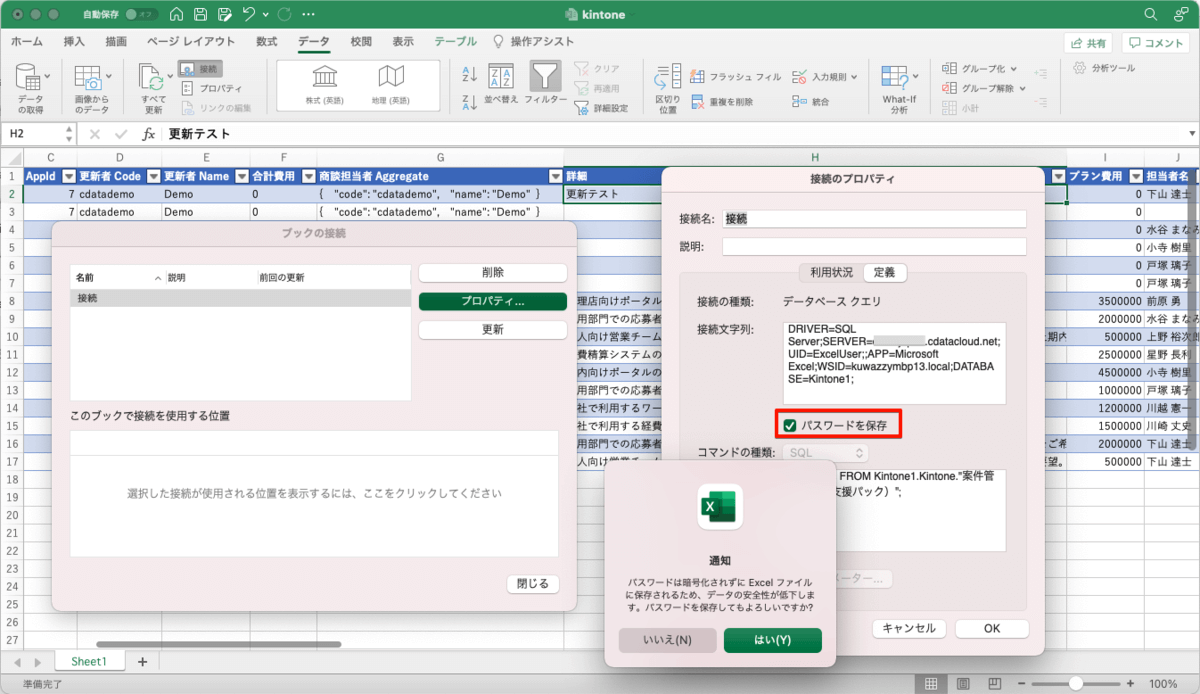Screen dimensions: 1200x694
Task: Switch to 利用状況 tab in properties dialog
Action: pos(831,272)
